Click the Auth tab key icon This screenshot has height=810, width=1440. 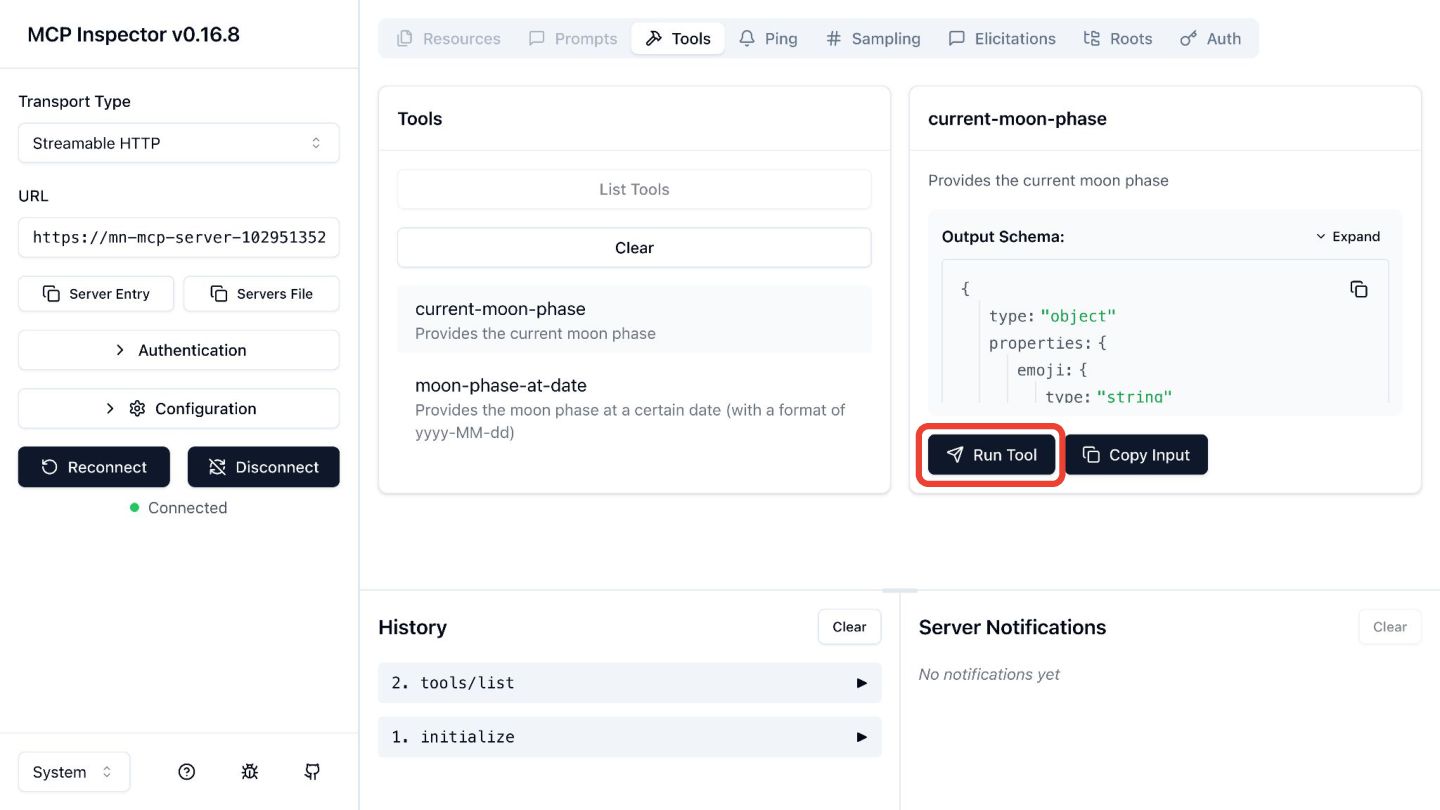pos(1188,39)
